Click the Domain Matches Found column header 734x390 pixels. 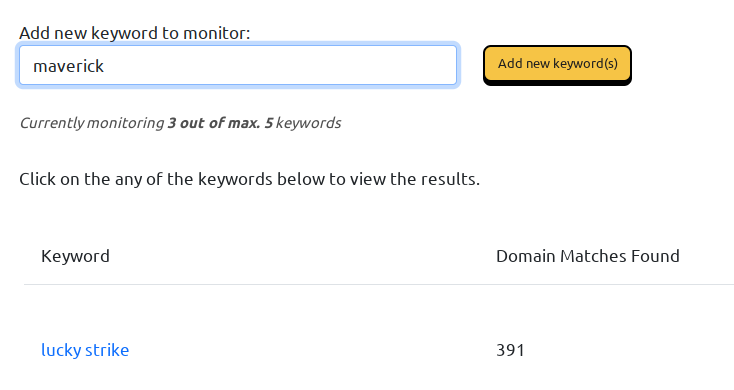tap(587, 256)
